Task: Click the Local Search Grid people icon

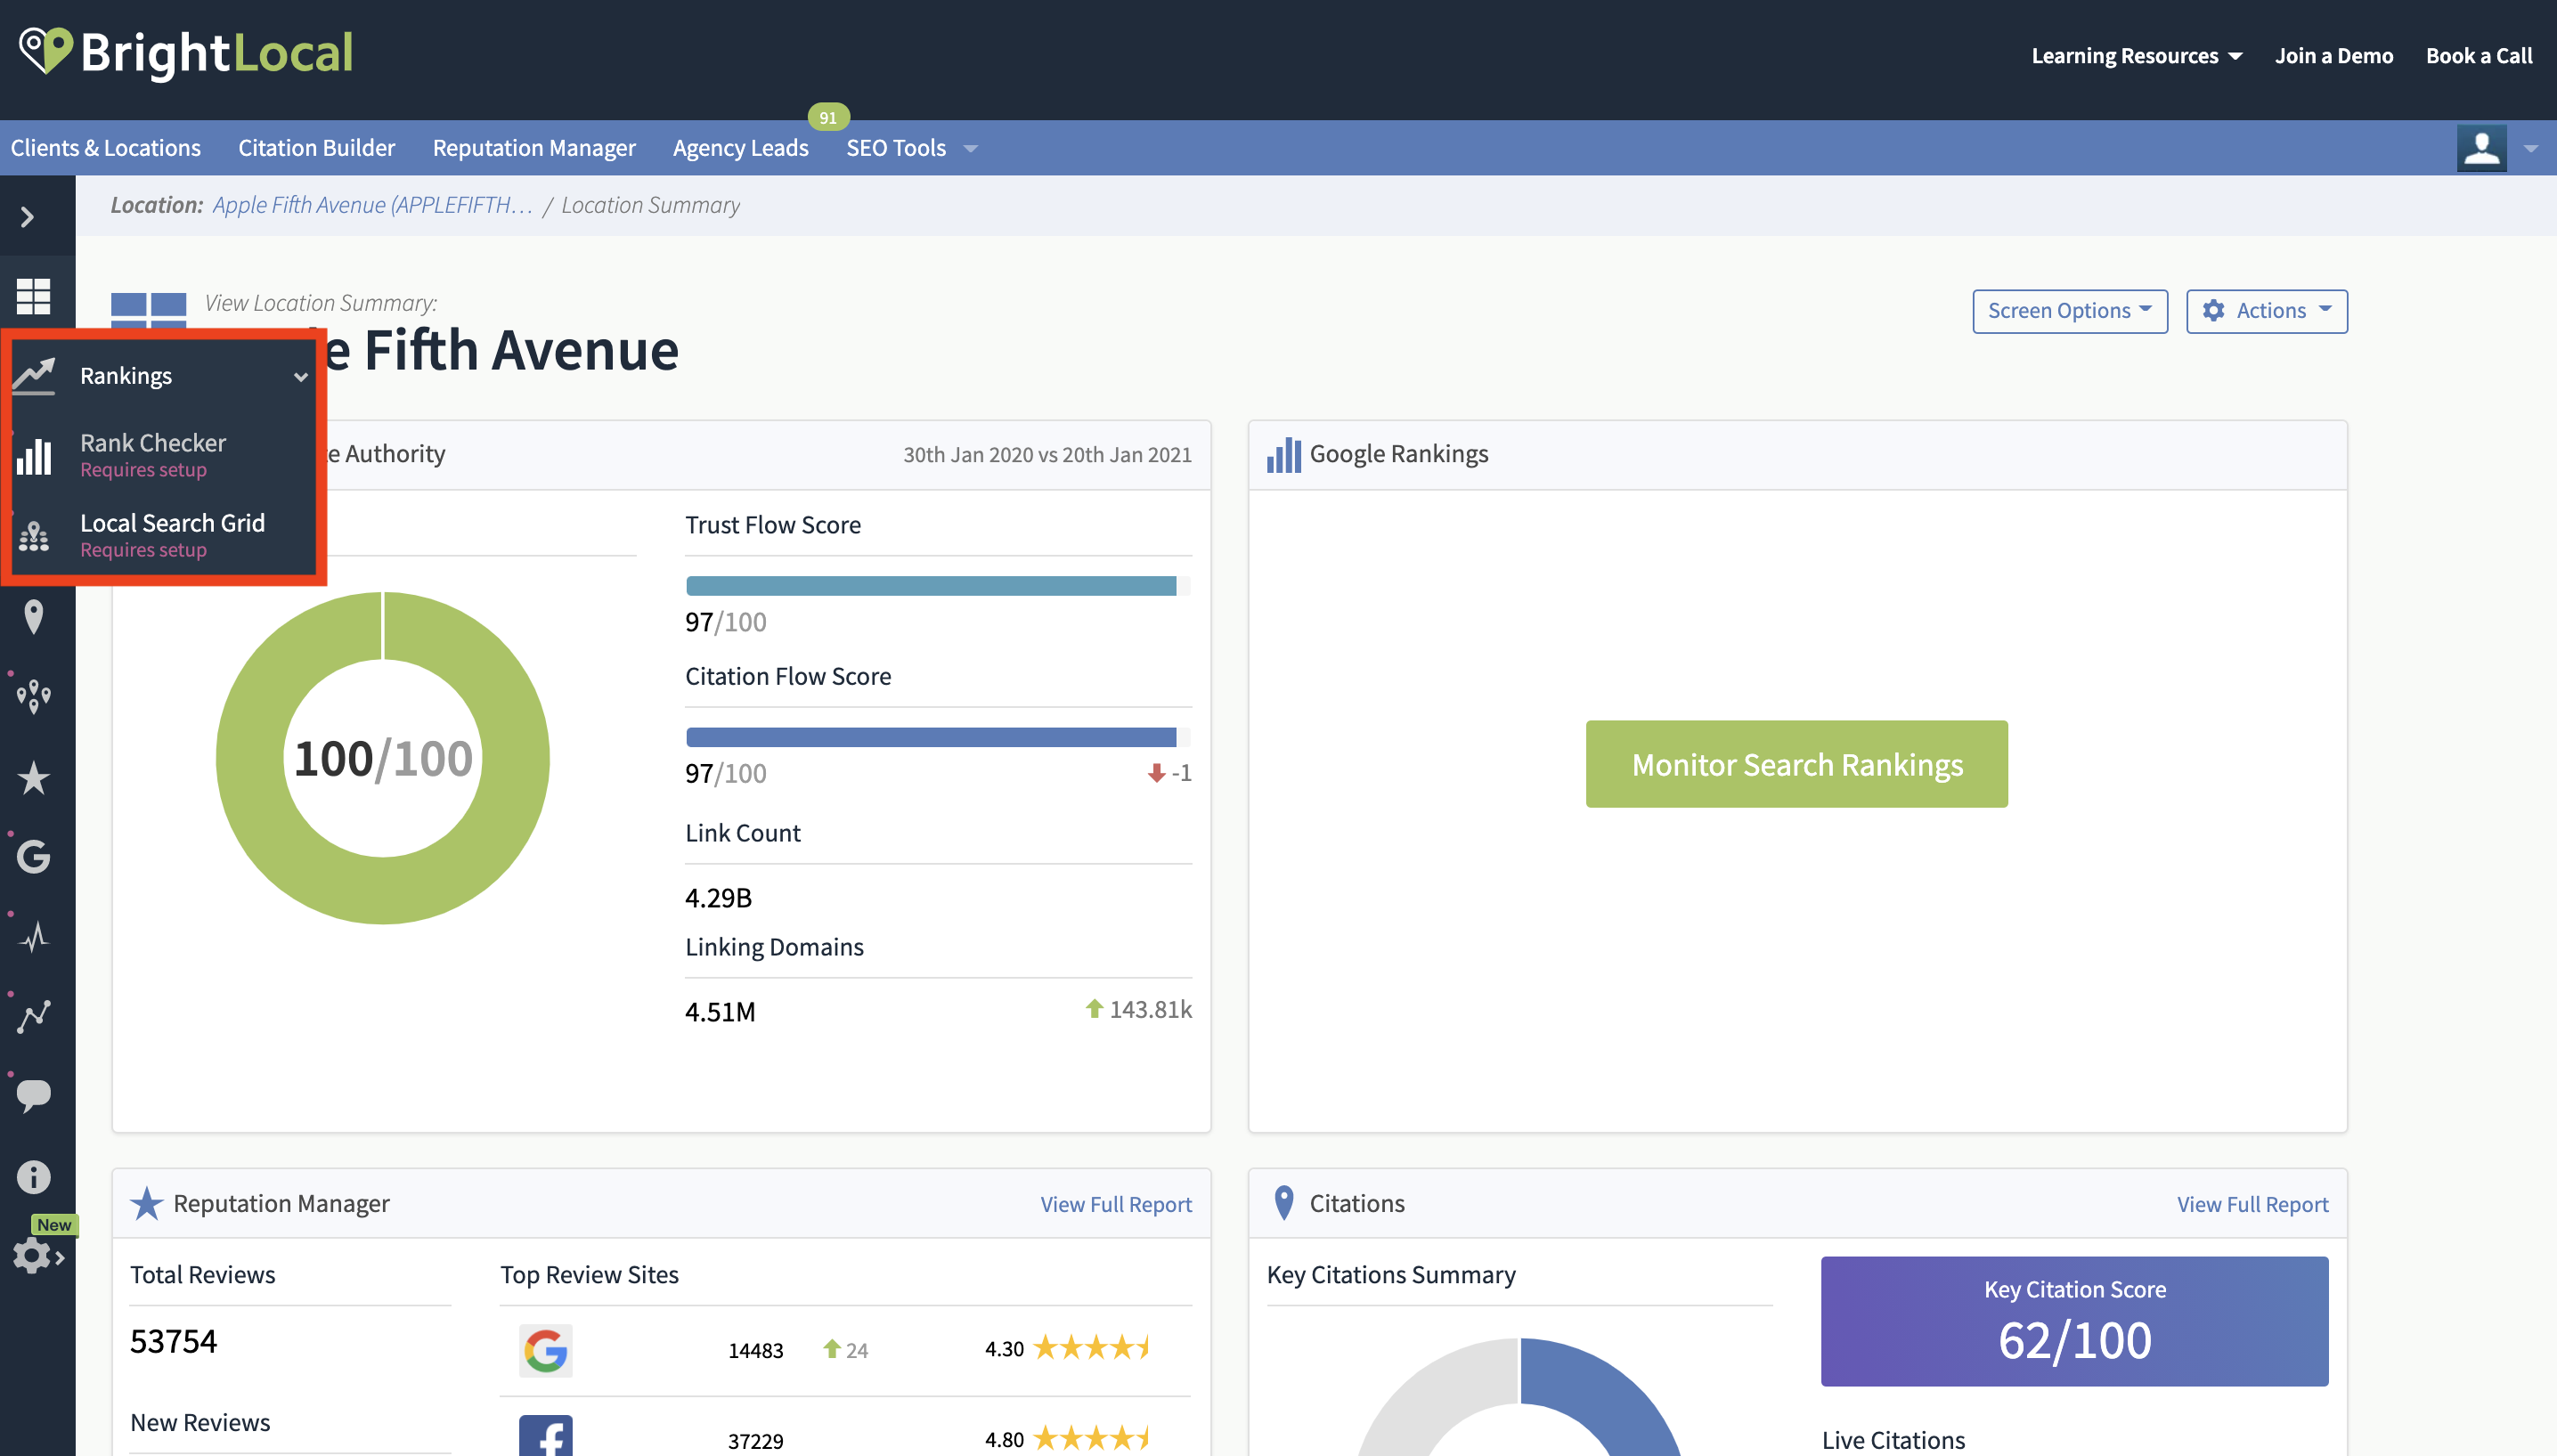Action: (33, 536)
